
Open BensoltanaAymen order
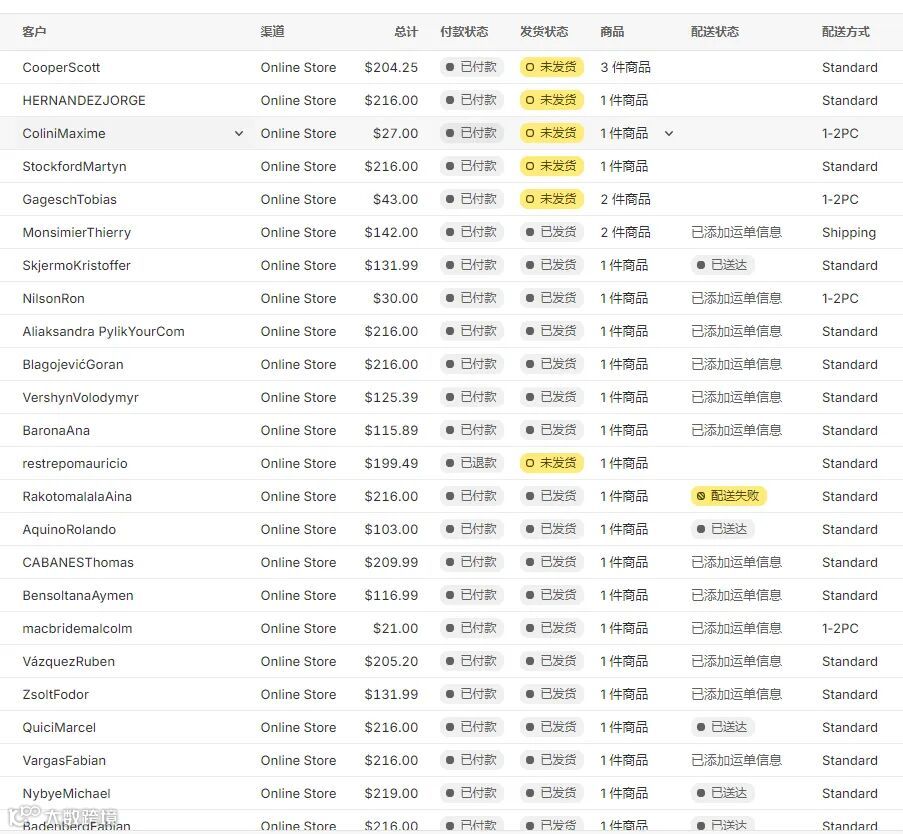tap(452, 596)
